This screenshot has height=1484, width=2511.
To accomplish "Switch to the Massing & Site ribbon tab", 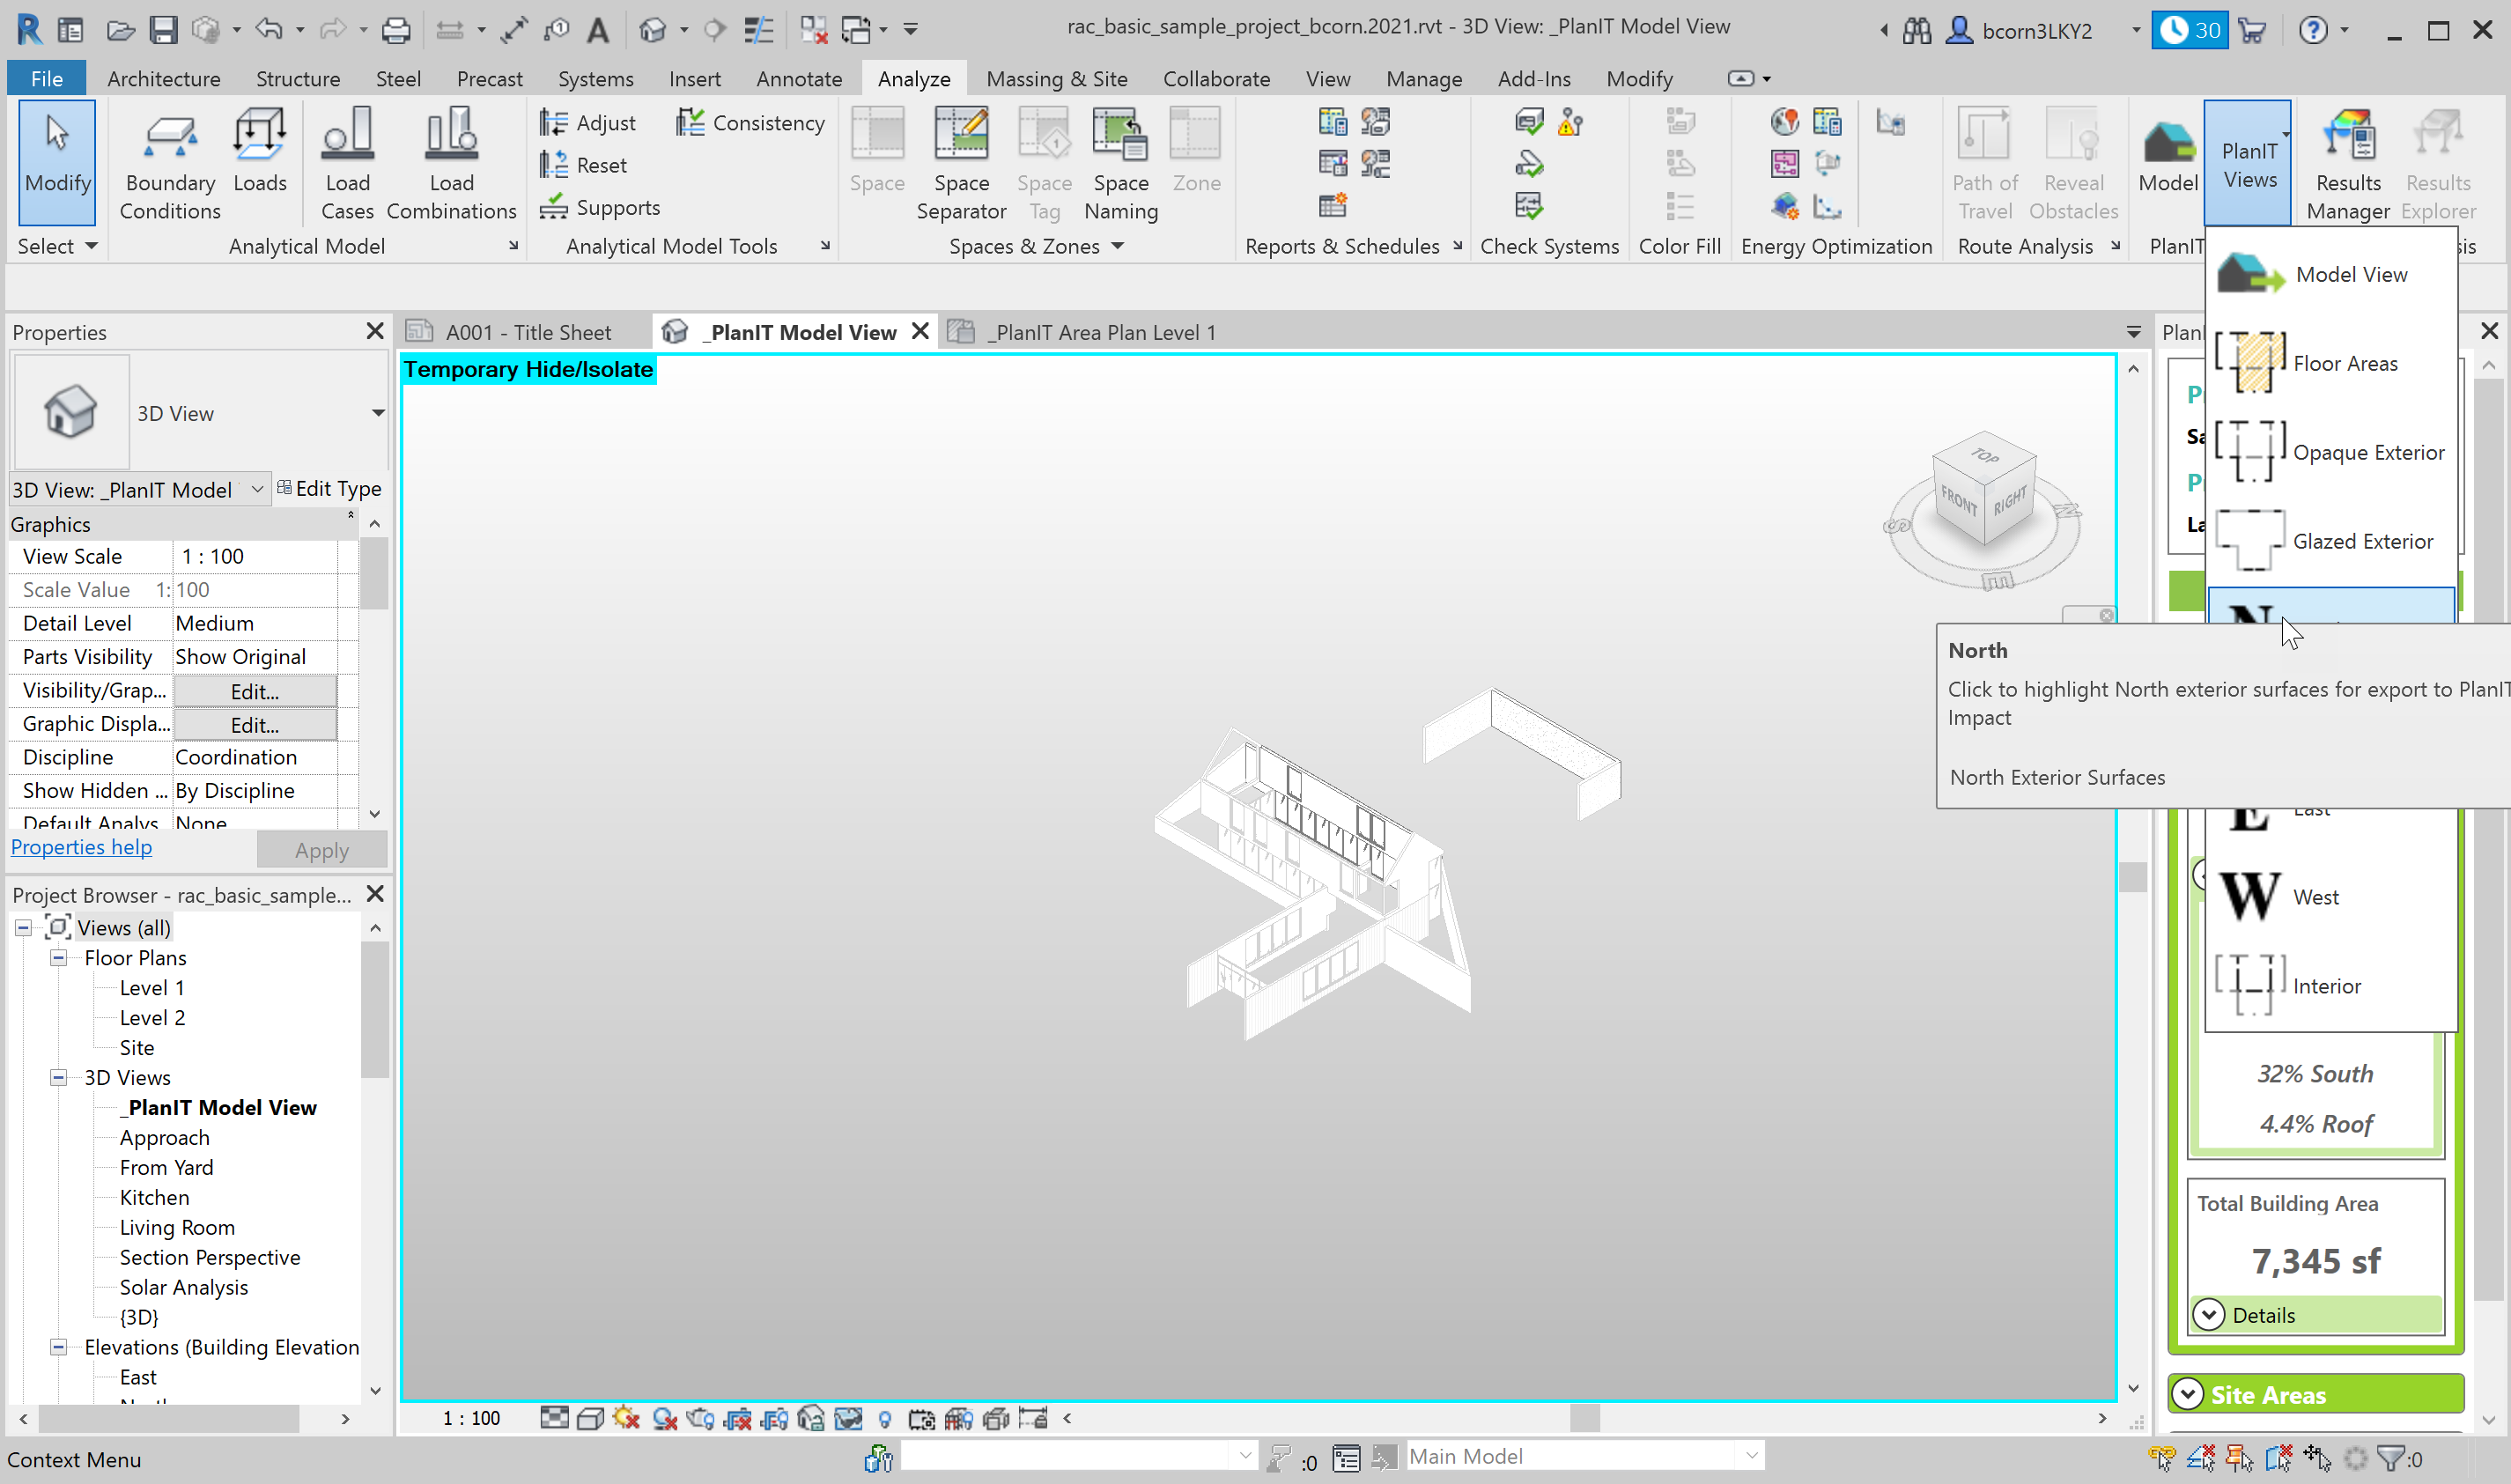I will 1056,78.
